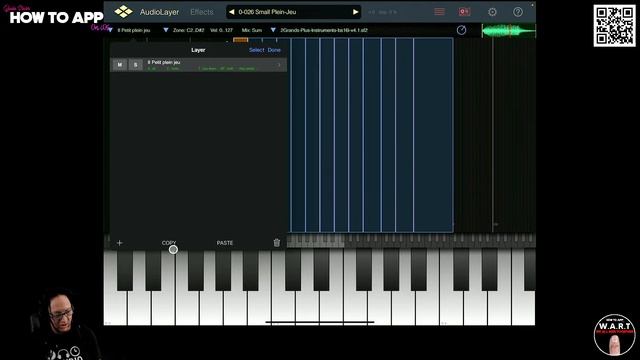Tap Done in the Layer panel
Image resolution: width=640 pixels, height=360 pixels.
[x=274, y=50]
